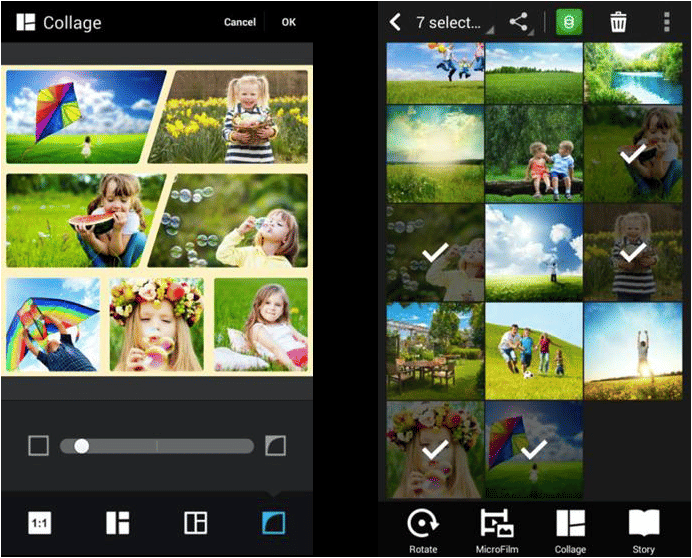Select the blue river forest photo

[x=633, y=73]
